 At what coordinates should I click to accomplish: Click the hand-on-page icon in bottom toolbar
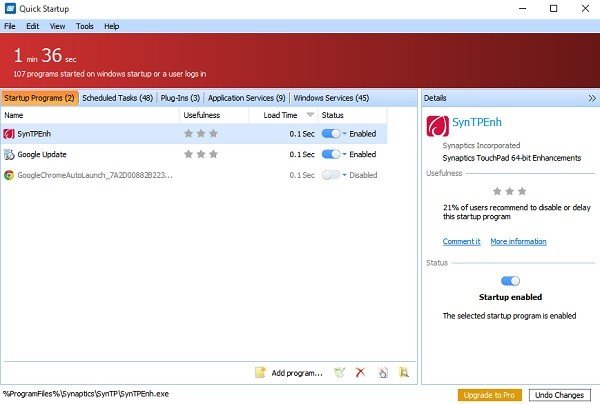(383, 372)
